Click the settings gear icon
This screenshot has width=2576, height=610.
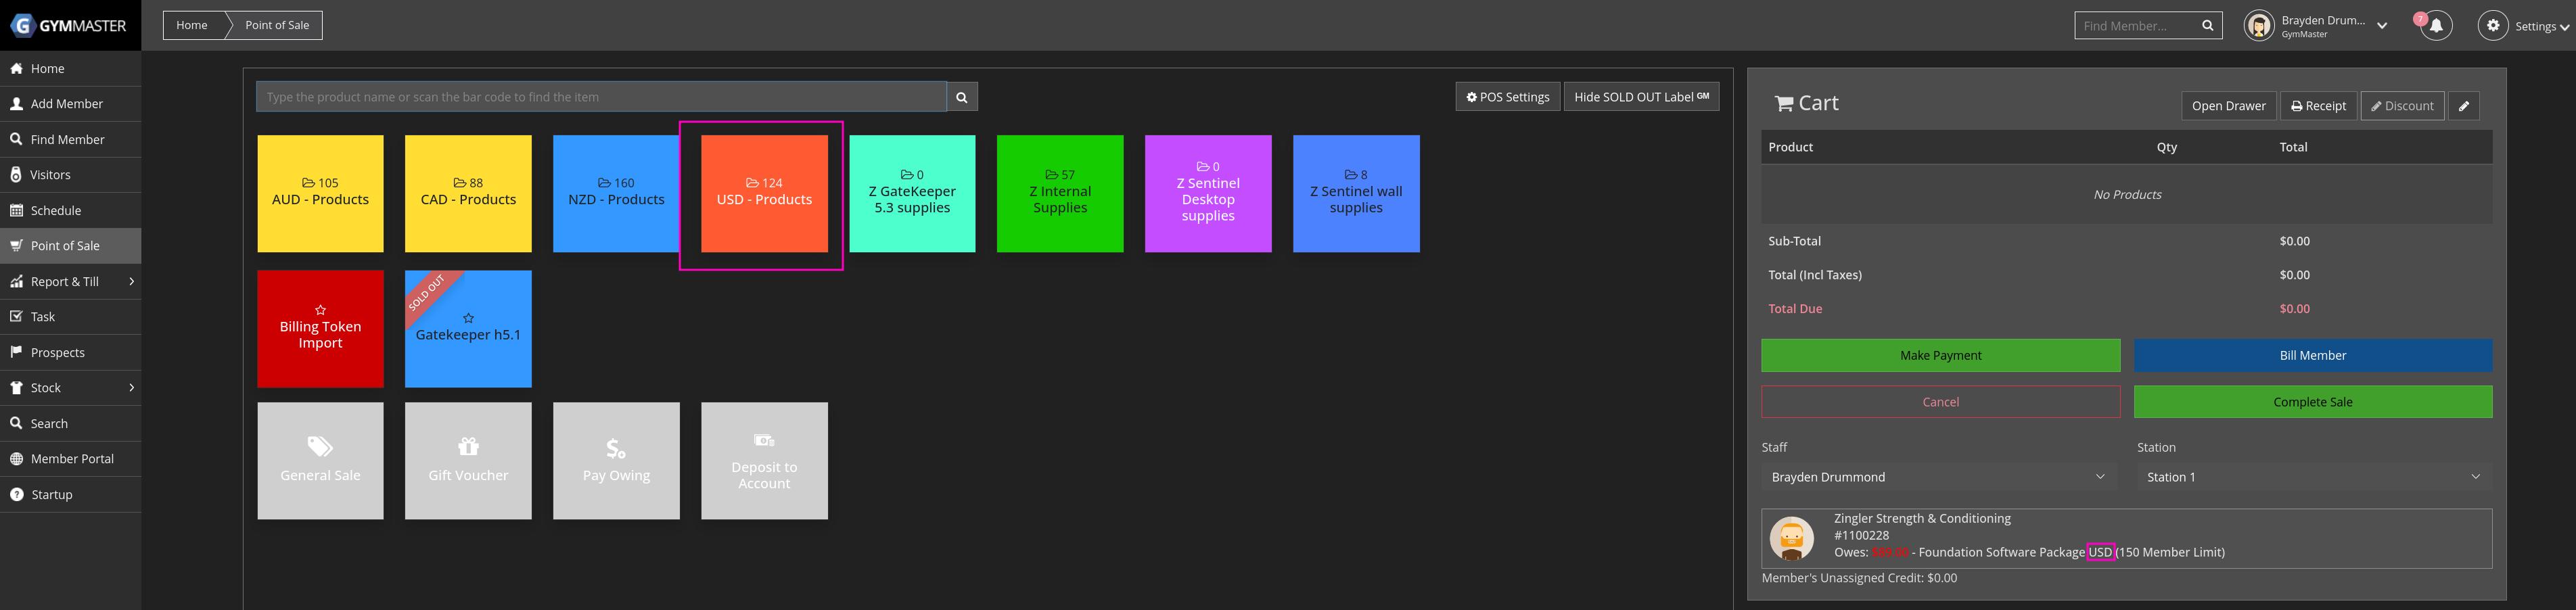(2493, 26)
